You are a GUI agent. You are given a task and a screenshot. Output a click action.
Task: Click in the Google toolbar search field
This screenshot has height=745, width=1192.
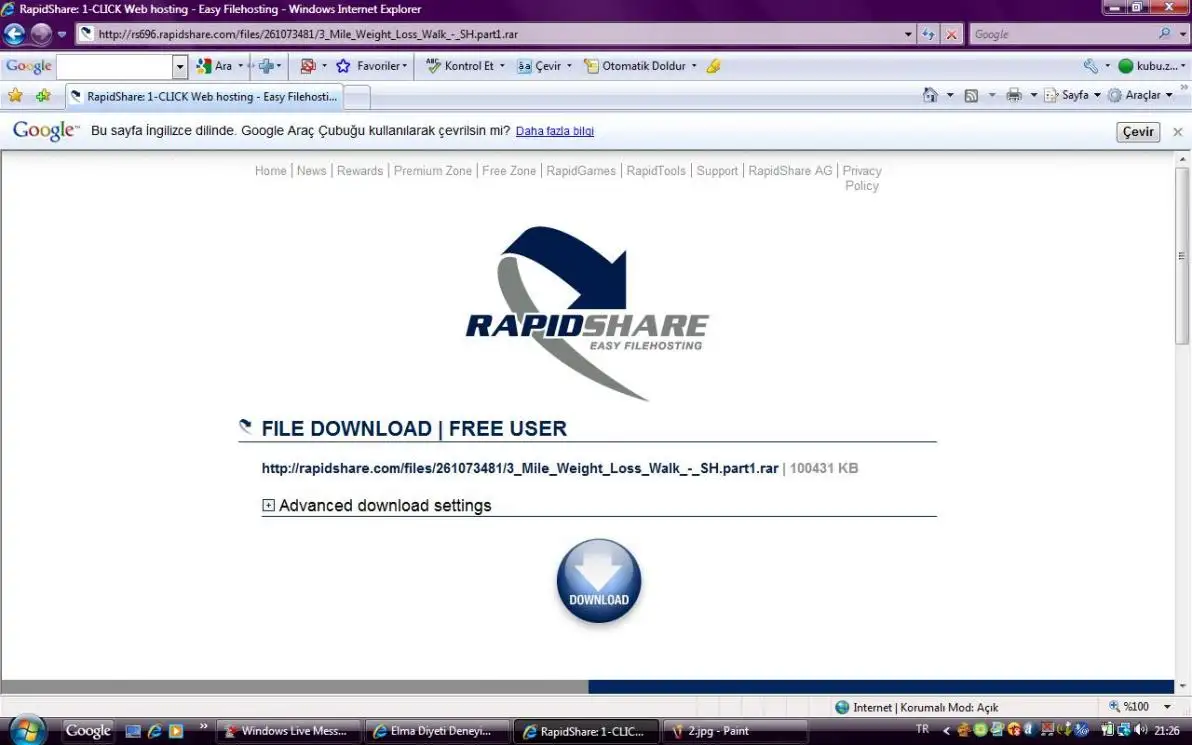115,67
